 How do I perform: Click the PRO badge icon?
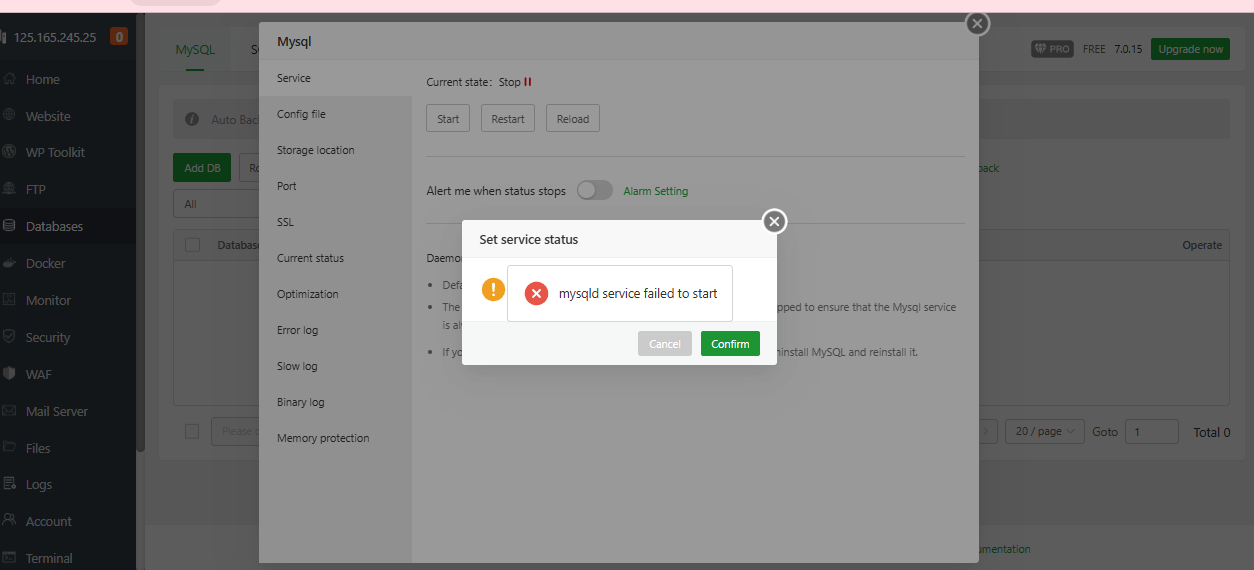tap(1052, 49)
